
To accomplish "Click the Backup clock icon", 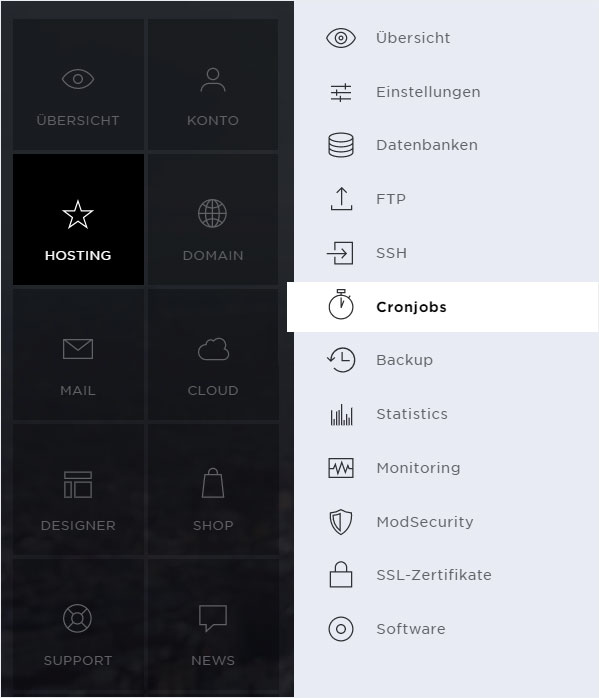I will click(341, 360).
